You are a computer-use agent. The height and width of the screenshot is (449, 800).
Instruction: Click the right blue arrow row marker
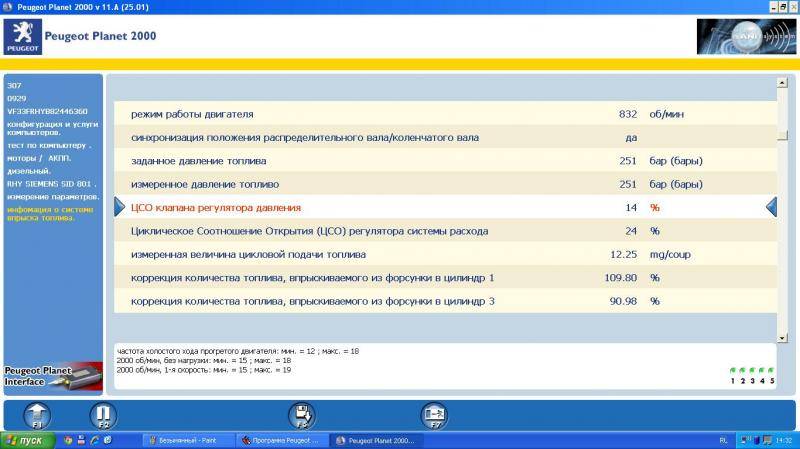click(771, 207)
